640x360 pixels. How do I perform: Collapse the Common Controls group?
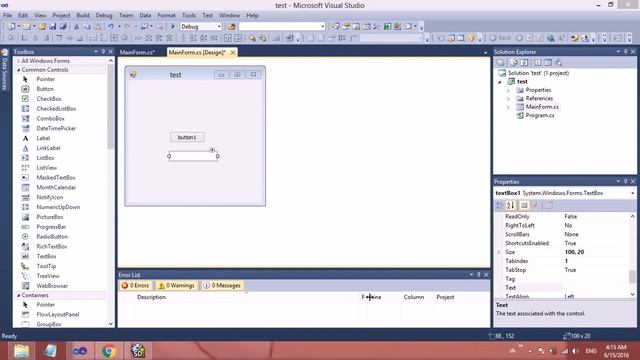pyautogui.click(x=18, y=70)
